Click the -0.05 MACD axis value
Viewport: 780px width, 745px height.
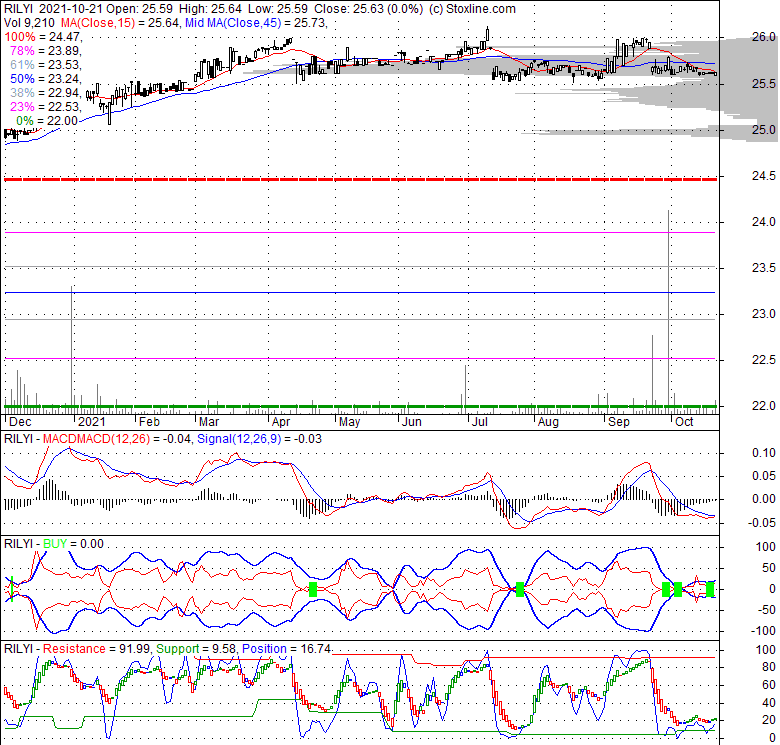(762, 523)
